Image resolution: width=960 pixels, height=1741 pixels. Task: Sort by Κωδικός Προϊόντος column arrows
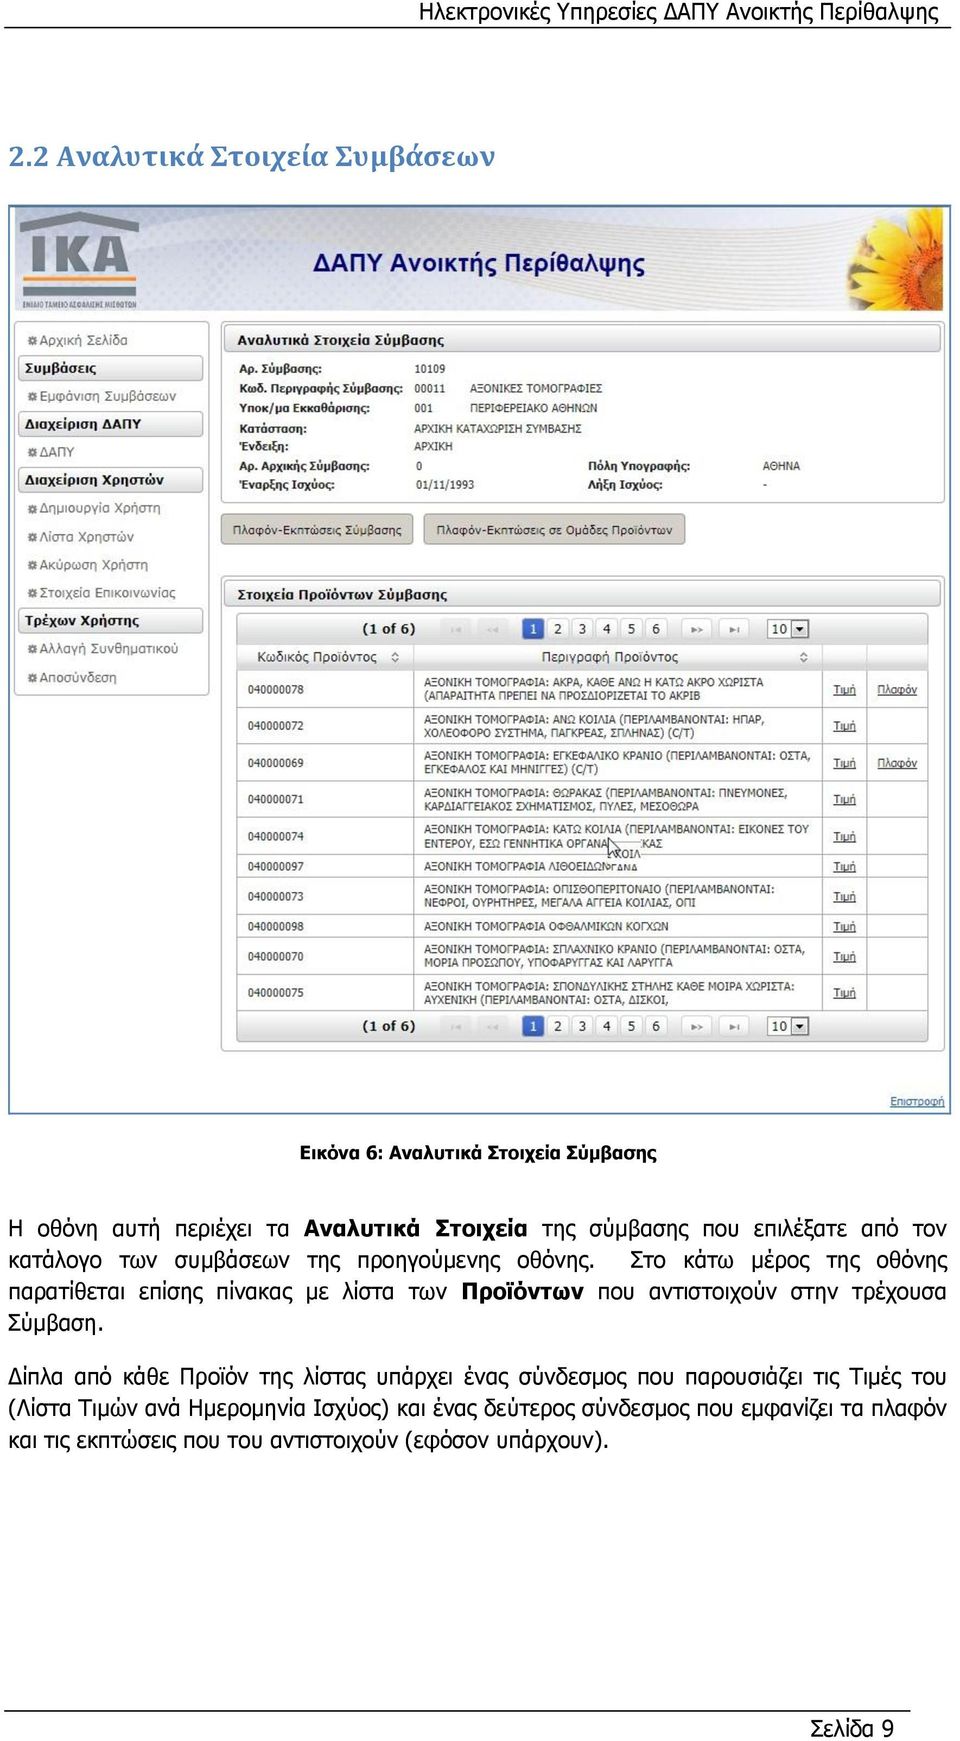pos(395,657)
